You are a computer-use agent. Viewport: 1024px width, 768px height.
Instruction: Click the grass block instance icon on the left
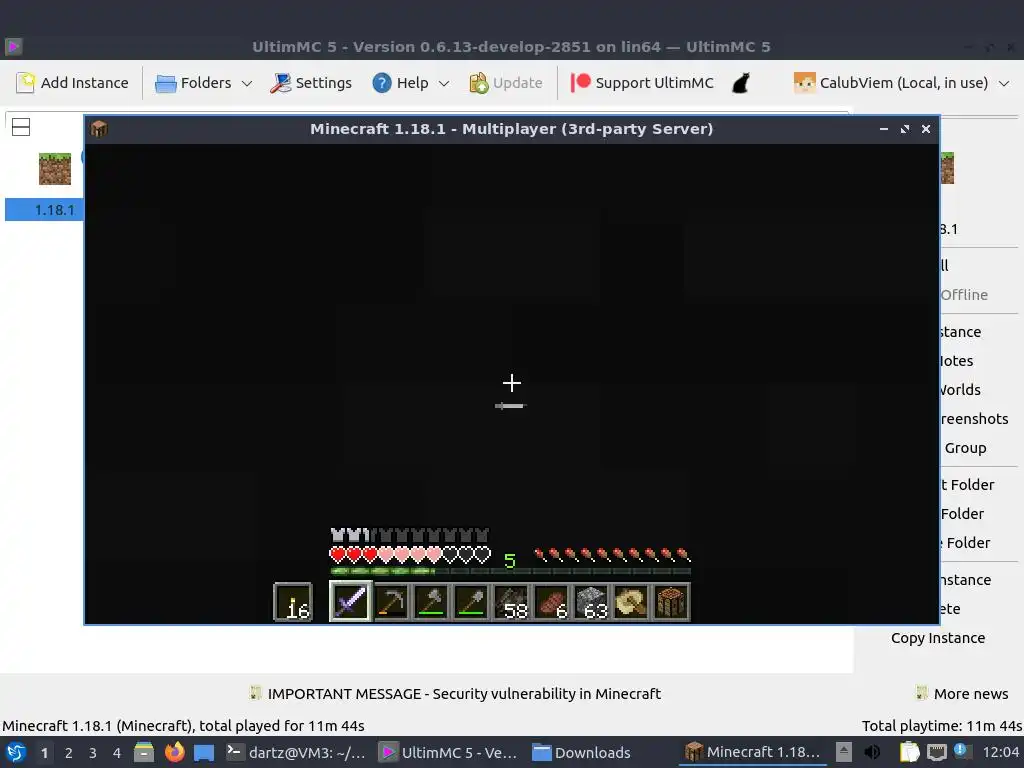coord(55,168)
